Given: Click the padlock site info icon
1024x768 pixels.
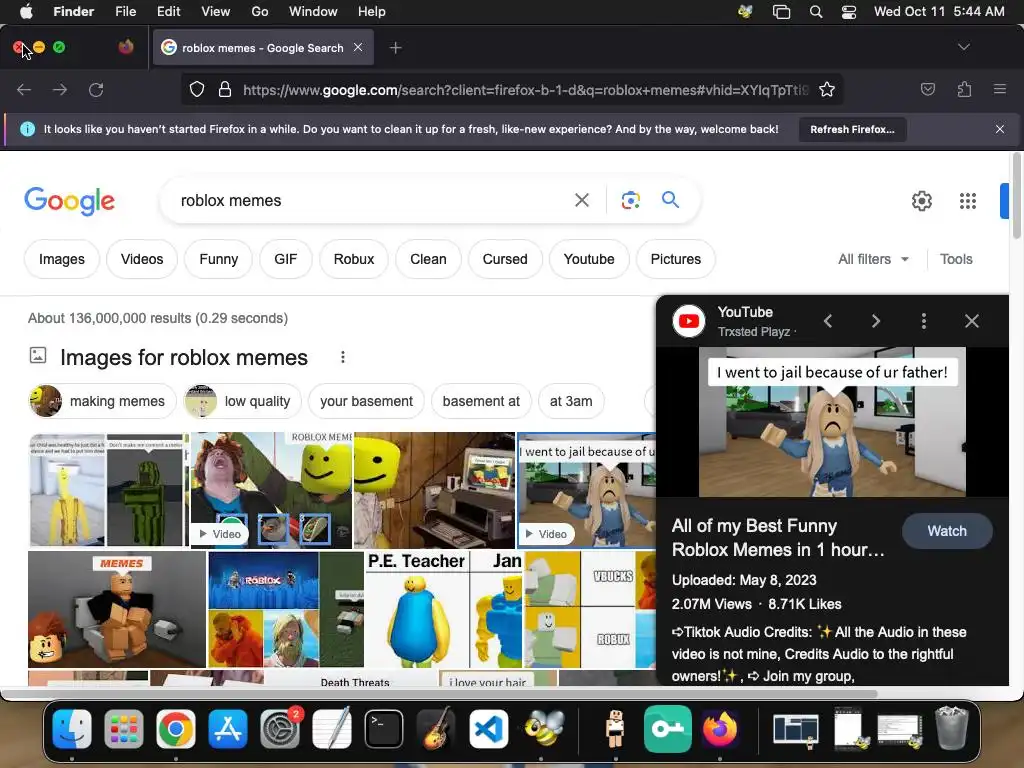Looking at the screenshot, I should 225,89.
